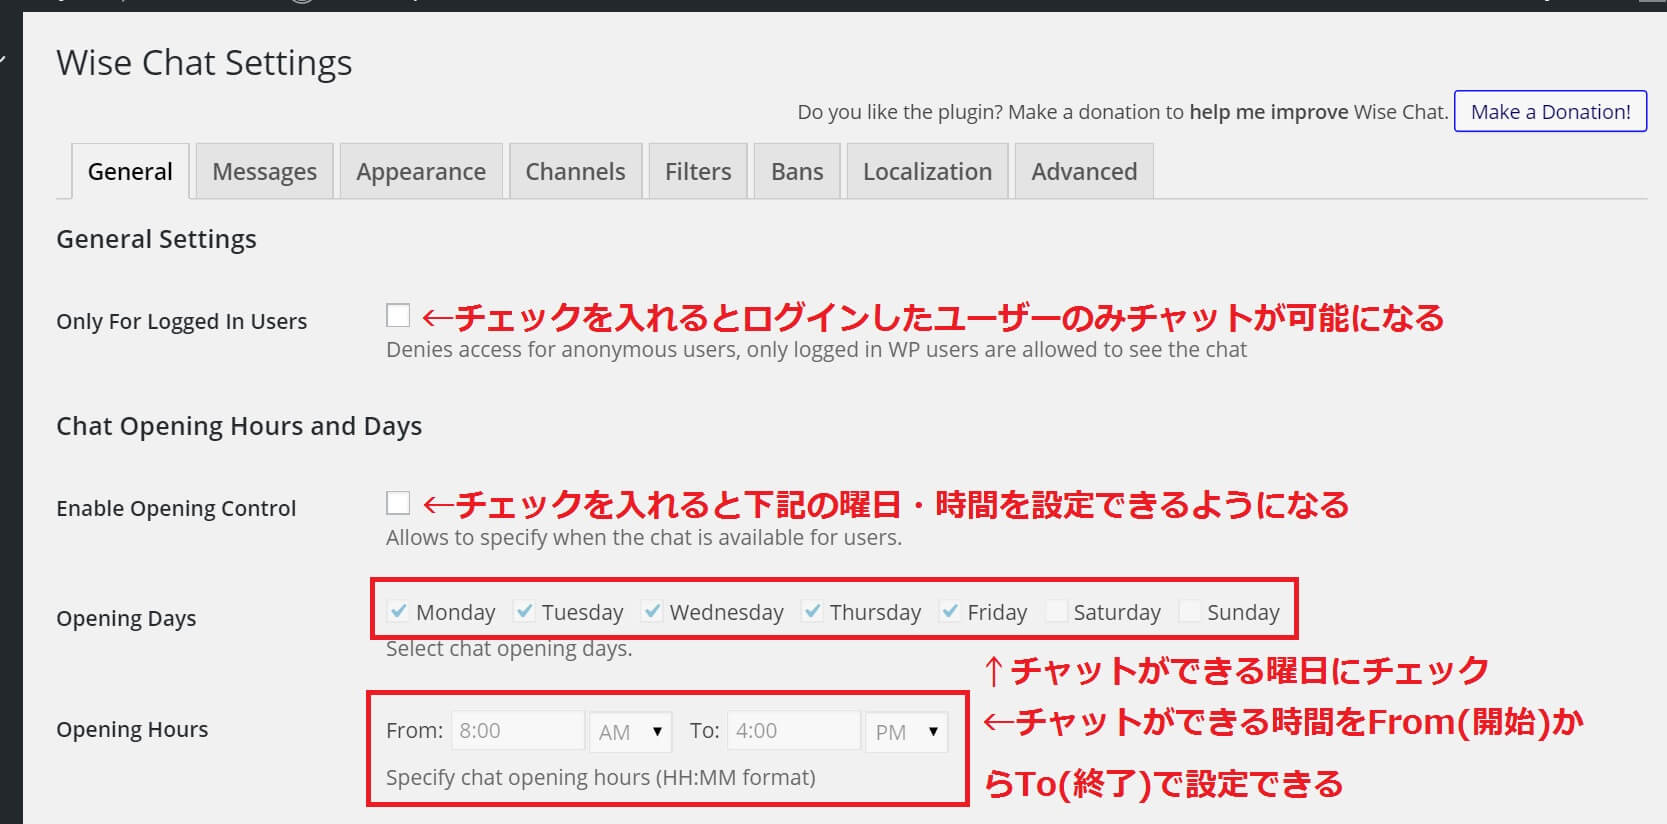Uncheck the Friday opening day
The image size is (1667, 824).
point(950,611)
